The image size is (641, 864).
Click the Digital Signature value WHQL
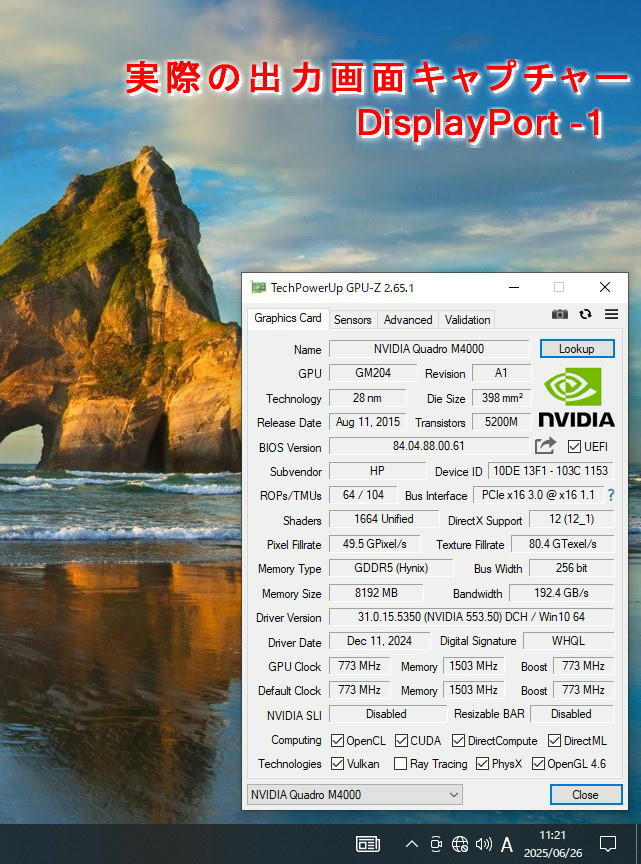tap(568, 641)
